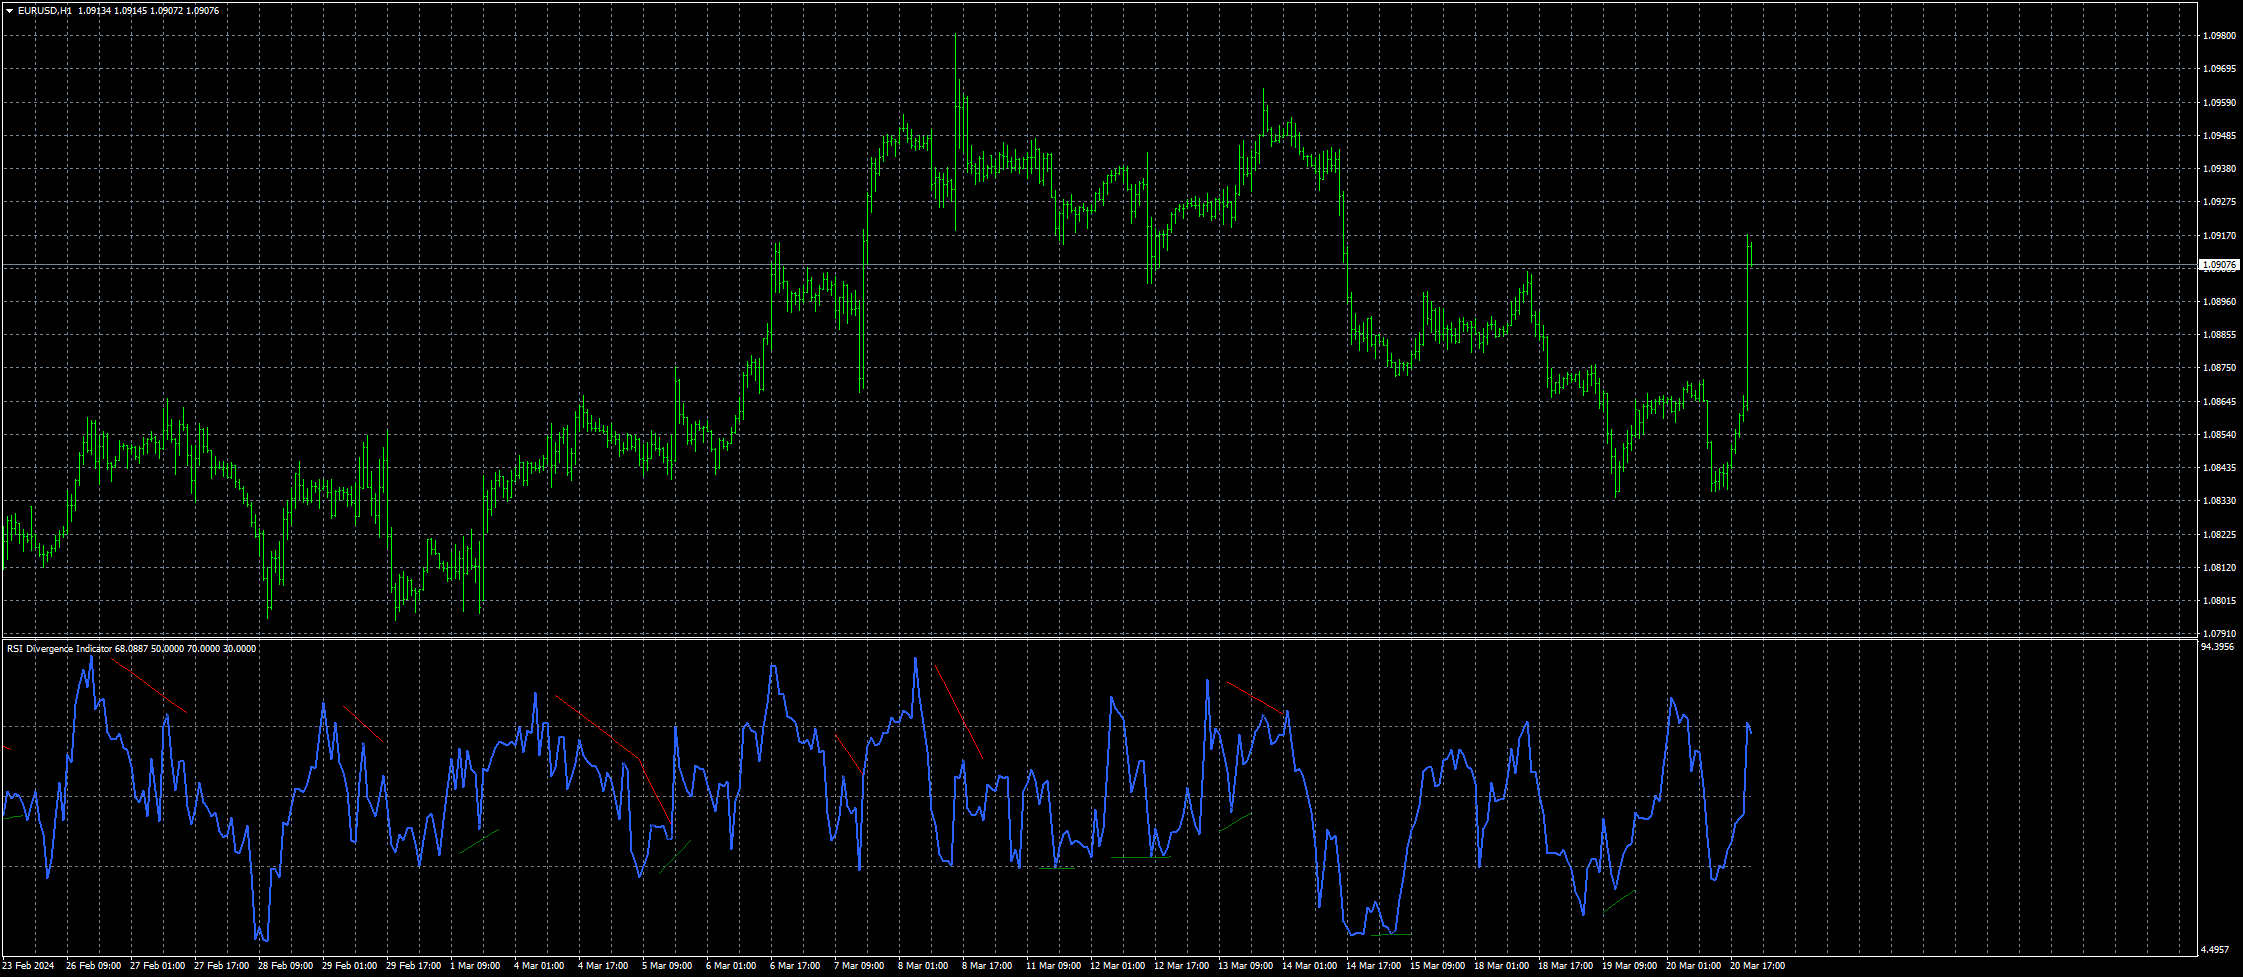
Task: Click the 29 Feb 17:00 time label
Action: (x=413, y=966)
